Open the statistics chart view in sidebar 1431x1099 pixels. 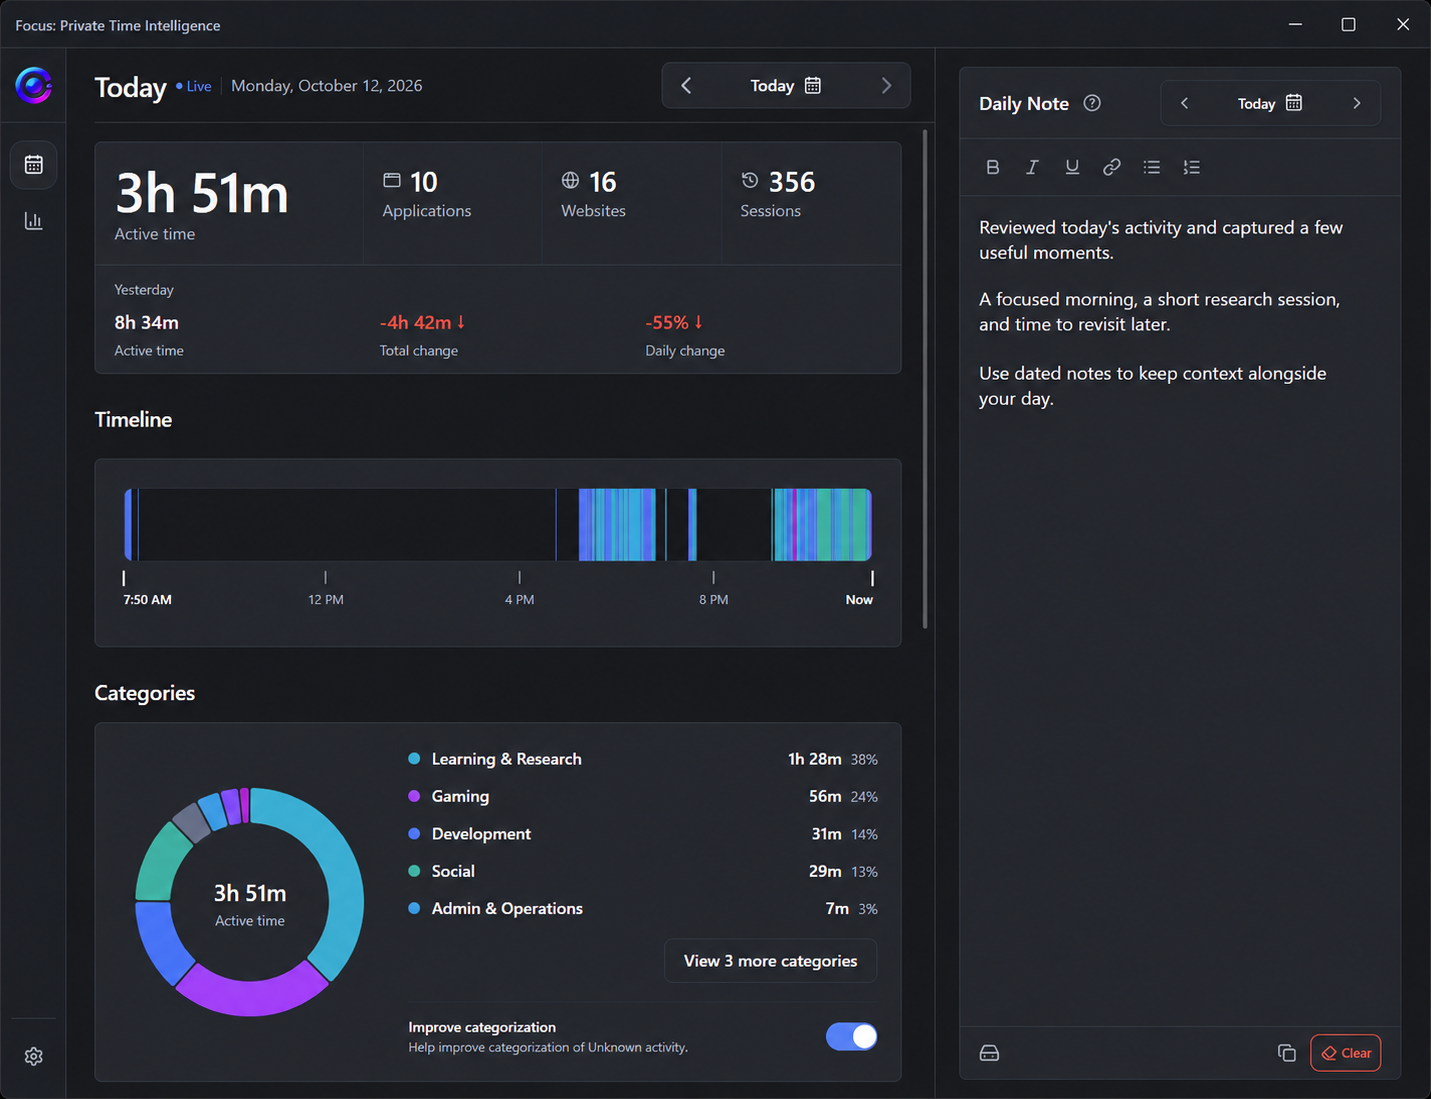point(34,221)
